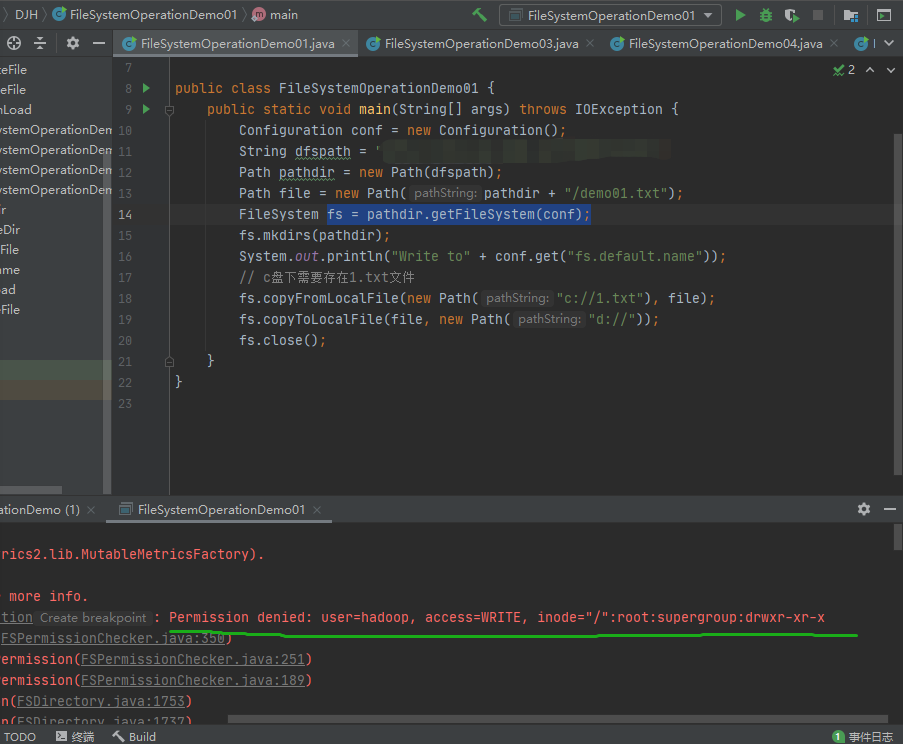Close the FileSystemOperationDemo01.java tab
The image size is (903, 744).
346,43
